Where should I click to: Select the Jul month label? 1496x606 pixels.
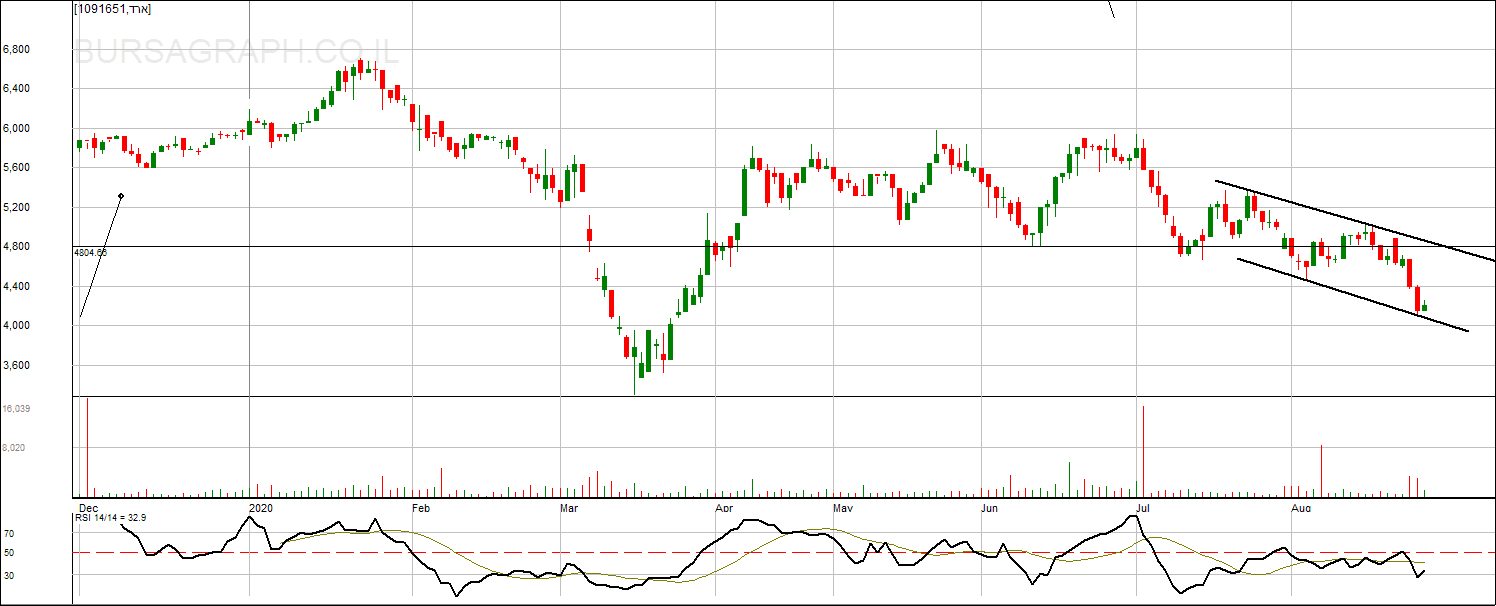pos(1145,508)
